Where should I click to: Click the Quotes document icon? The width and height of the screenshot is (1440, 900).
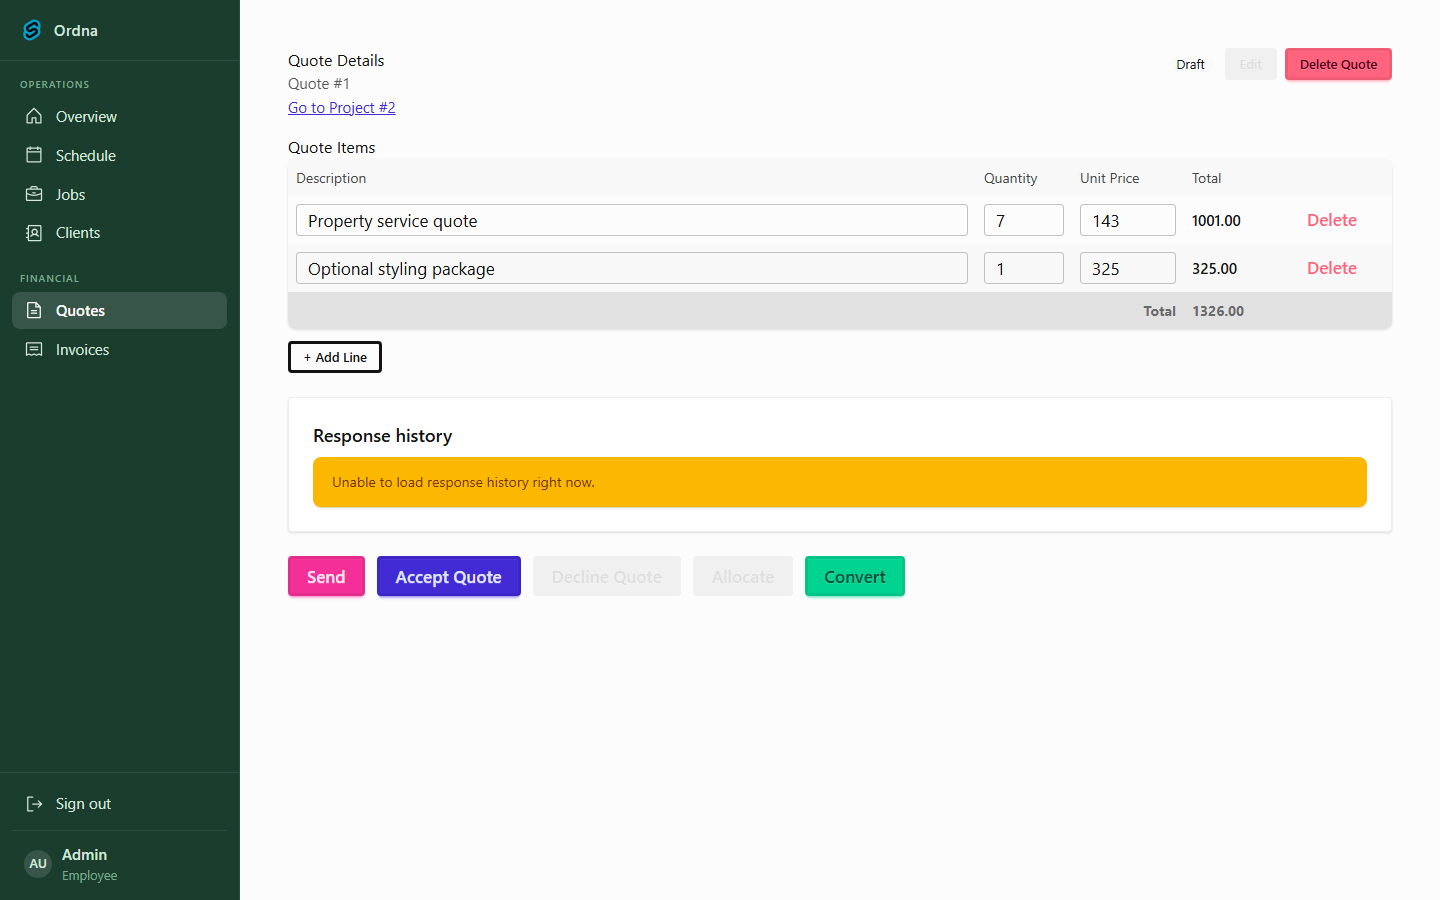click(34, 310)
